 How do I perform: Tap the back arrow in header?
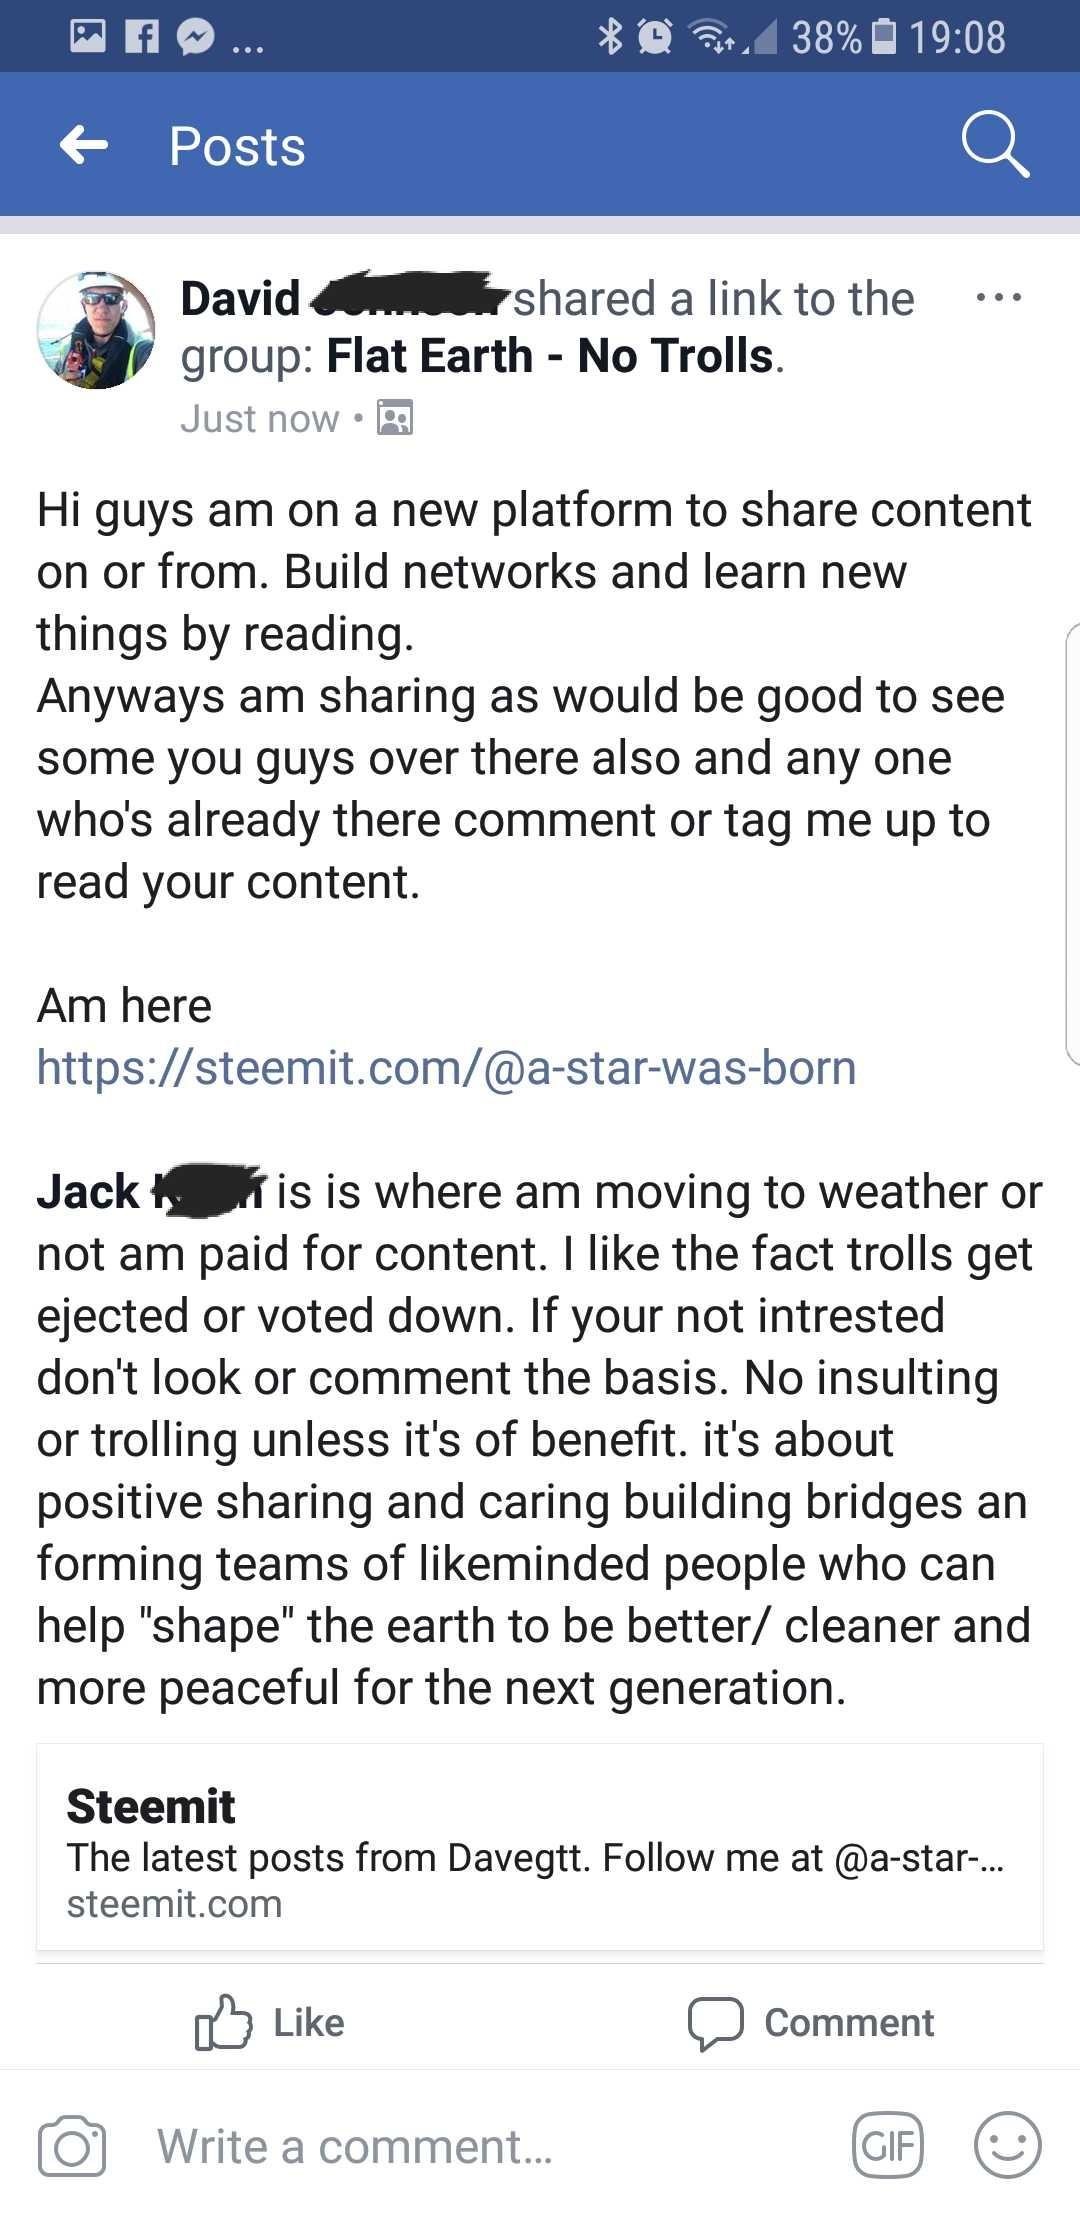coord(84,146)
